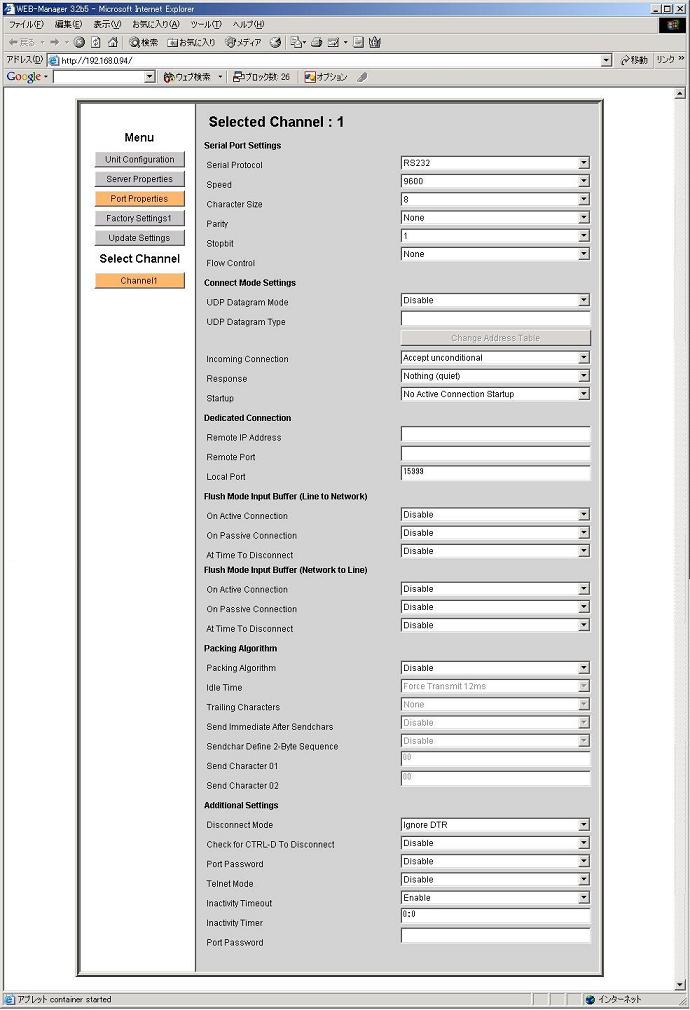
Task: Open the UDP Datagram Mode dropdown
Action: pos(495,300)
